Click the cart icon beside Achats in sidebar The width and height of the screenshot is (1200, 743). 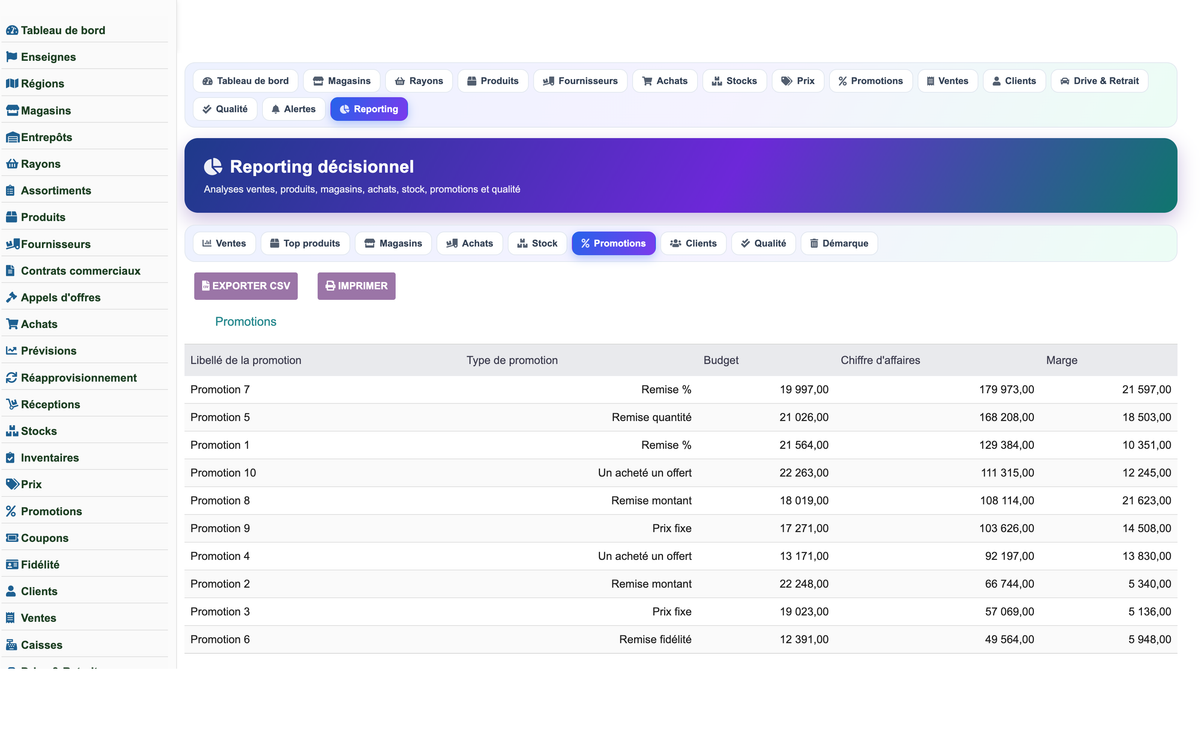click(x=13, y=324)
